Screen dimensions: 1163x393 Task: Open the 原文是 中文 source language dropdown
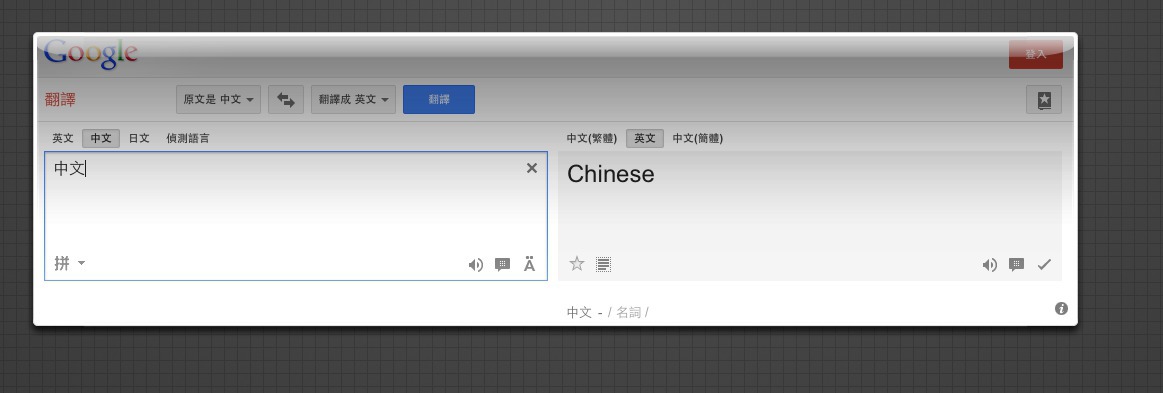click(218, 99)
